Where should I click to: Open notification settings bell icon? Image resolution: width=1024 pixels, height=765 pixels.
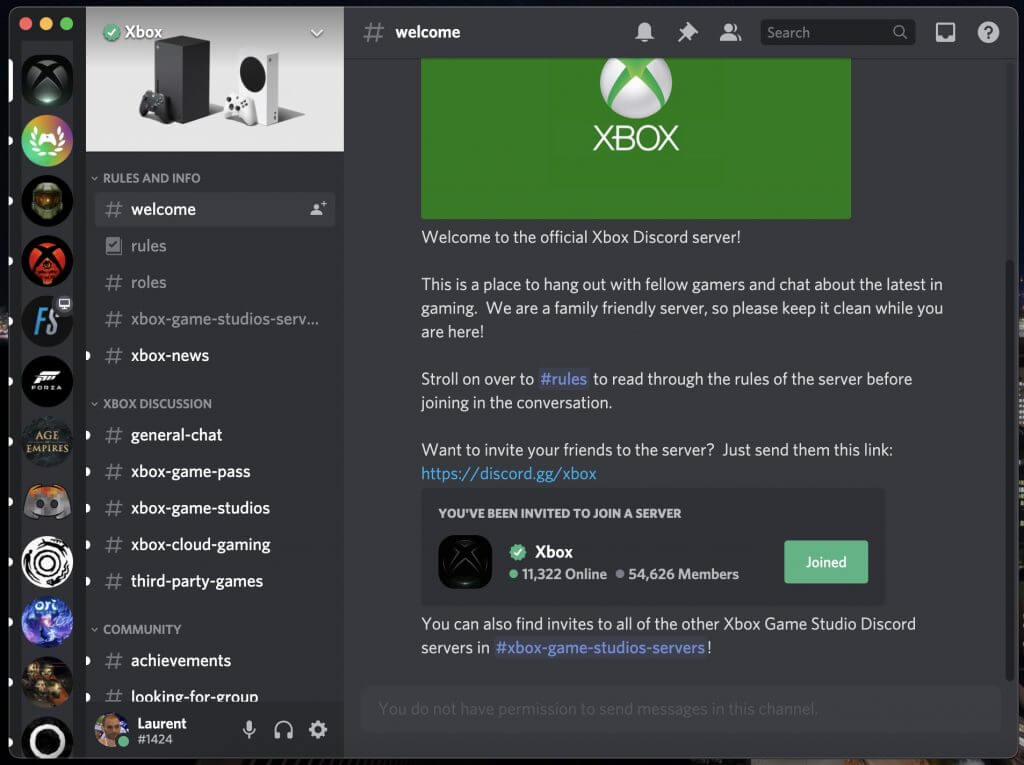pyautogui.click(x=645, y=32)
